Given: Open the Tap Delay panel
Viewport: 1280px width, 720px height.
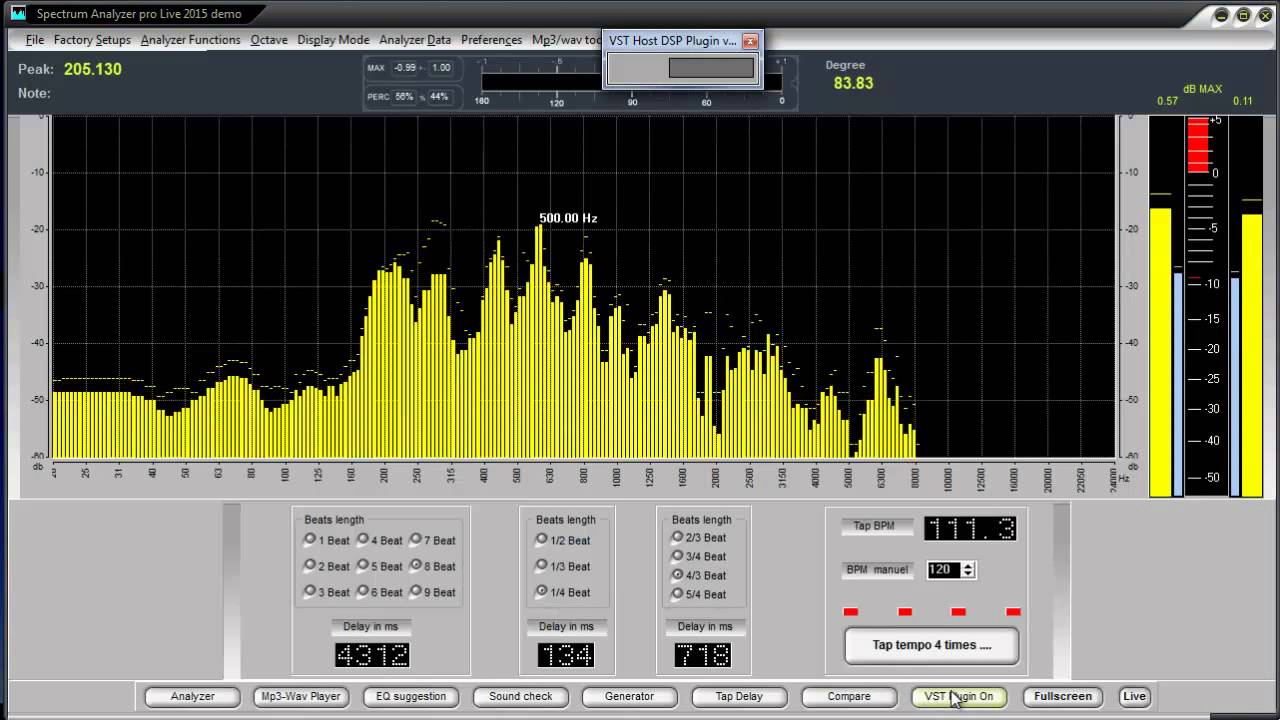Looking at the screenshot, I should coord(739,697).
